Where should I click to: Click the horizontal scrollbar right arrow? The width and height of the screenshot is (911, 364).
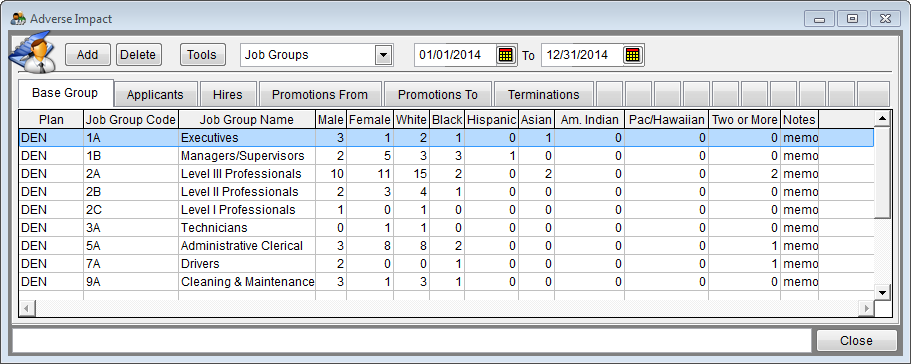point(867,308)
